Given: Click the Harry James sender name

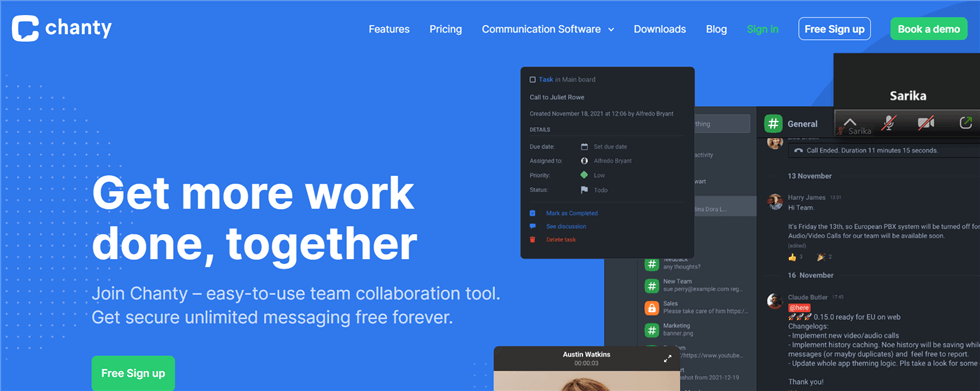Looking at the screenshot, I should [x=806, y=197].
